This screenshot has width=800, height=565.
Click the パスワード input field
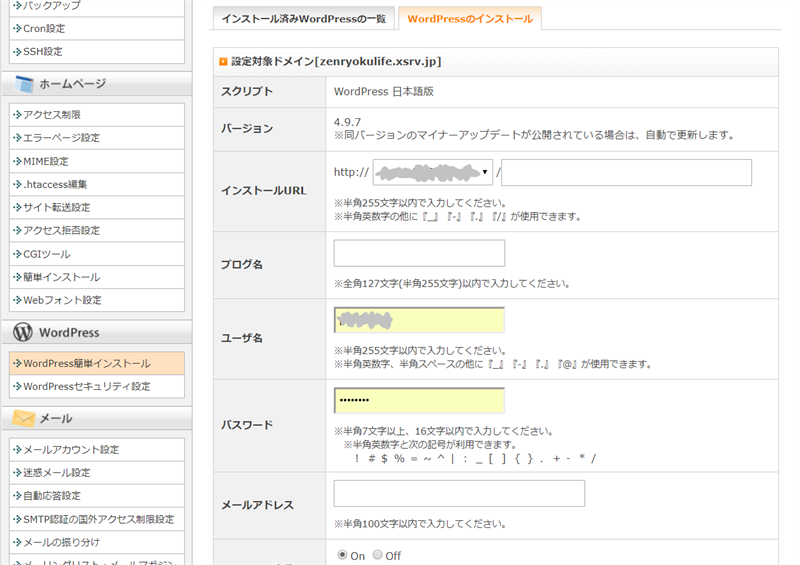(x=419, y=400)
